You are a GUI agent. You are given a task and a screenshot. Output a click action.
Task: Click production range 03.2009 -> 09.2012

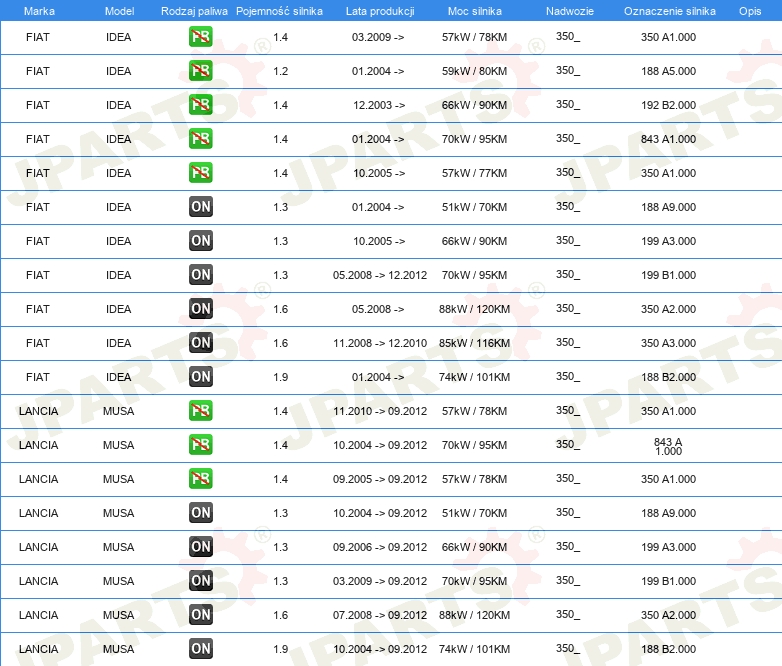(380, 581)
